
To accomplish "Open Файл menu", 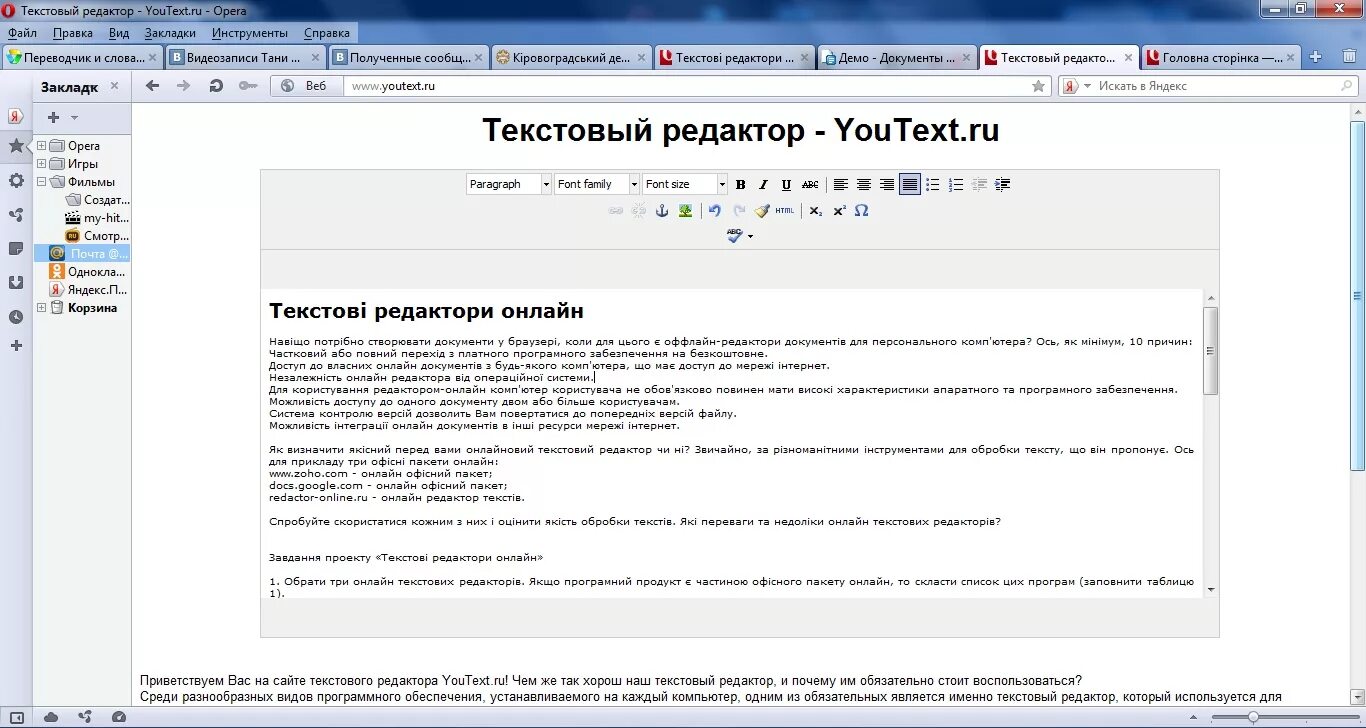I will [22, 33].
